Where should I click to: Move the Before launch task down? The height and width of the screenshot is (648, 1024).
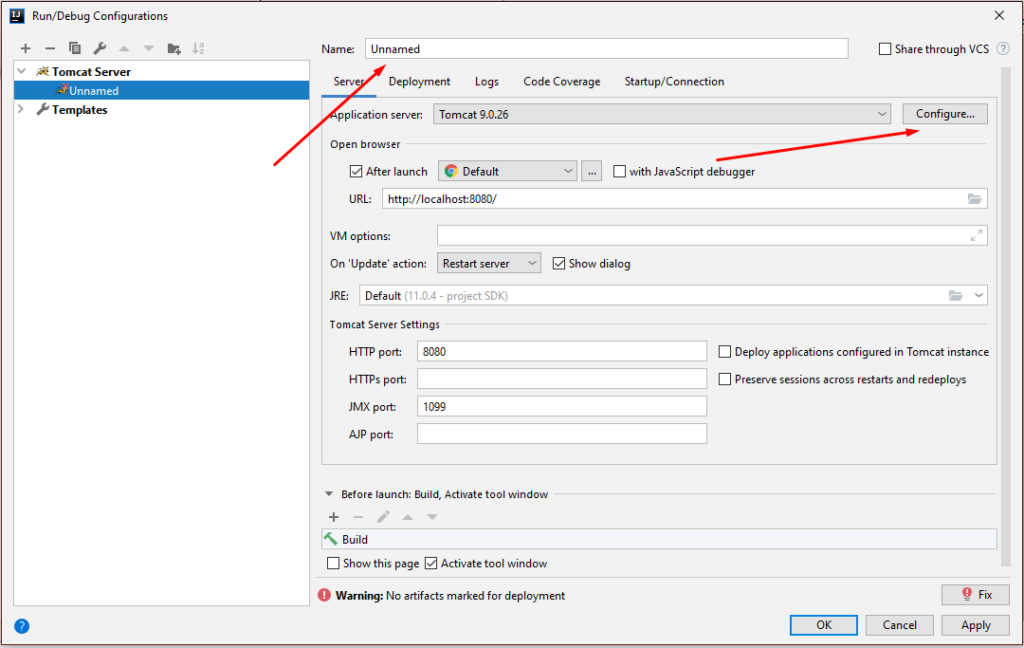[x=432, y=517]
